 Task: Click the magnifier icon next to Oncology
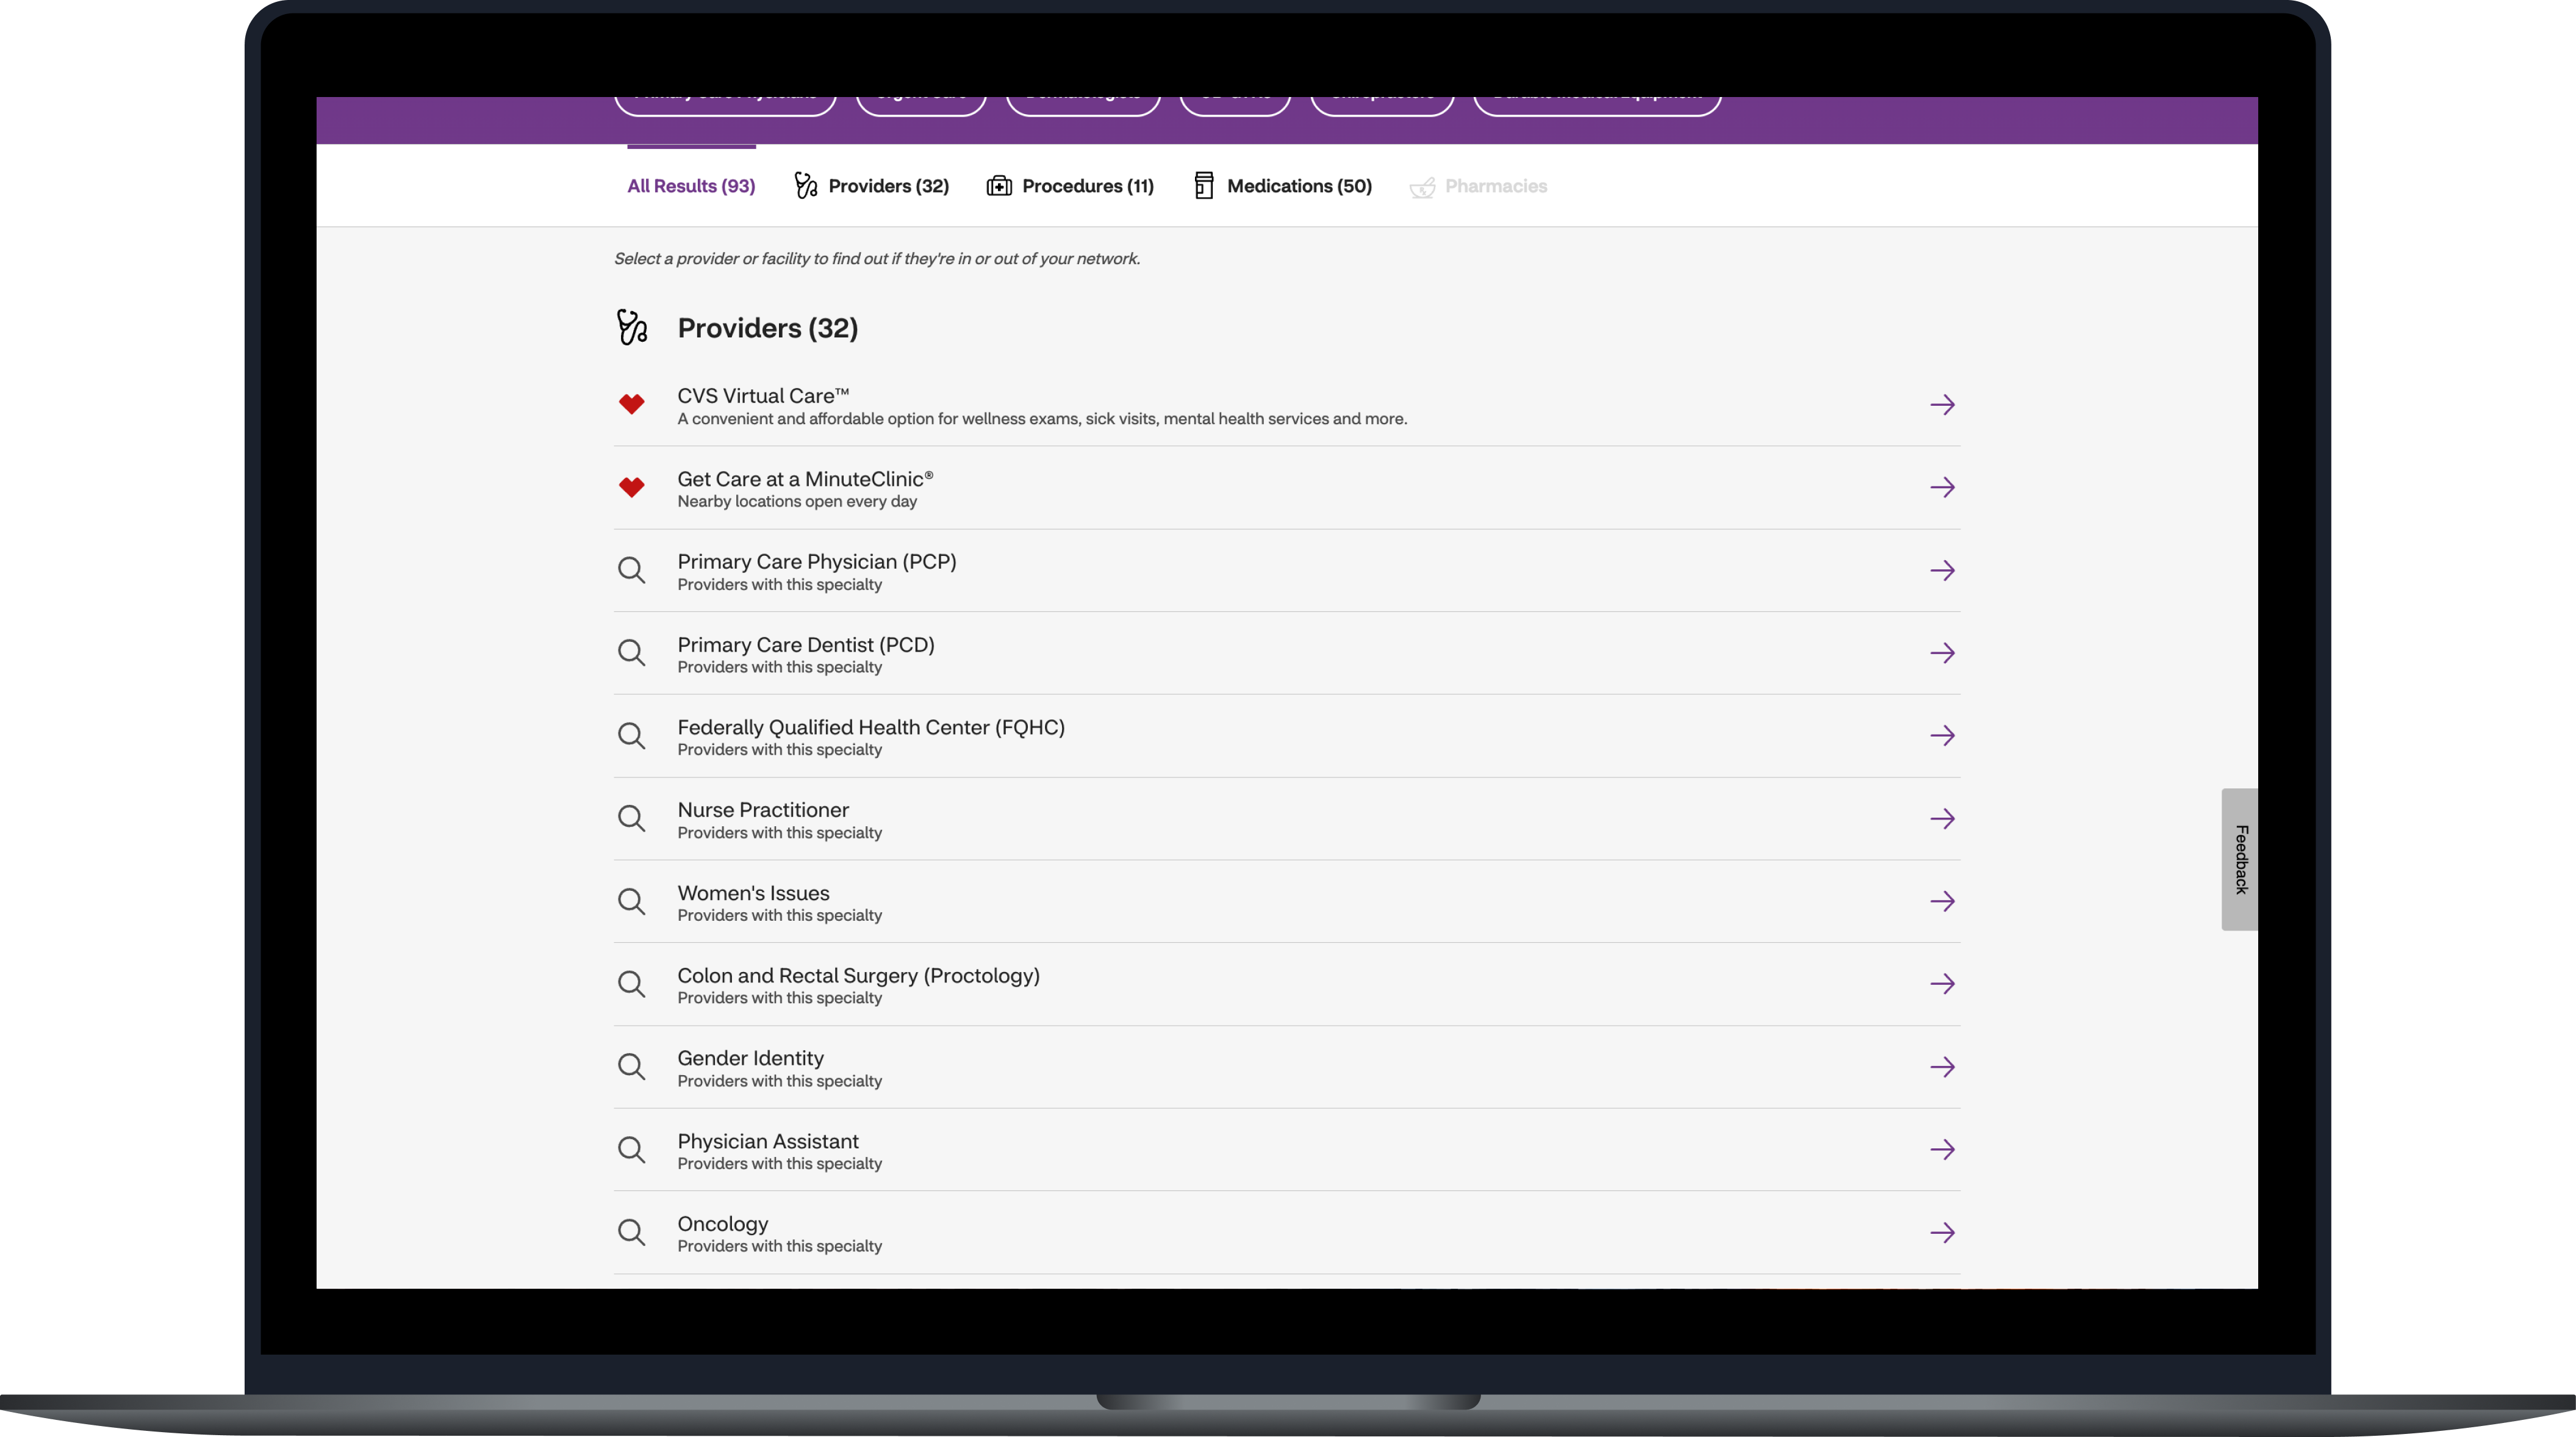(631, 1232)
